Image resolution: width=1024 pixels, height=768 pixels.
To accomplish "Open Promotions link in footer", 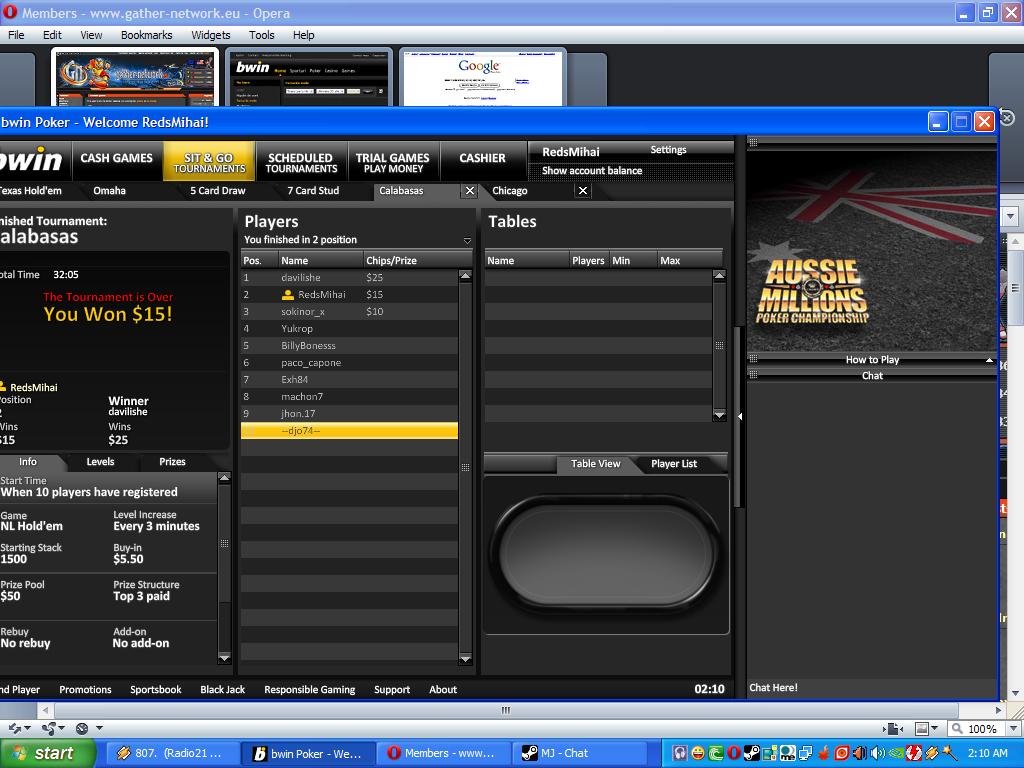I will tap(86, 690).
